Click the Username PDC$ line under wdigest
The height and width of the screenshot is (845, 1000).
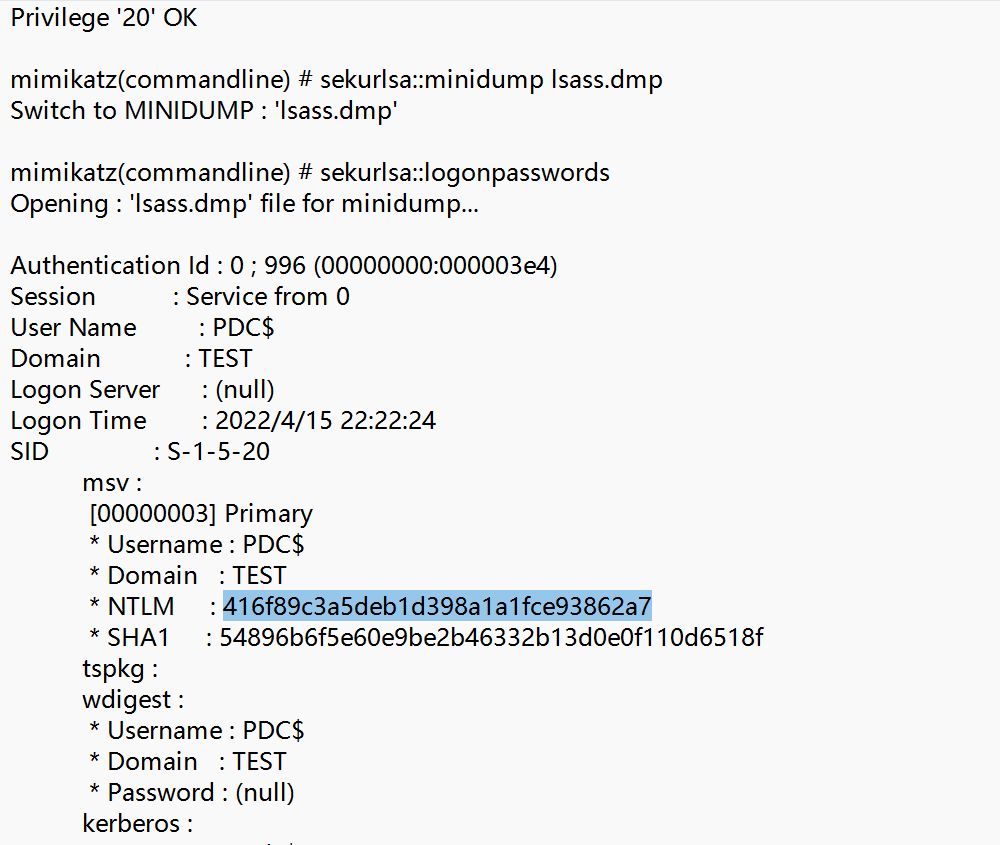click(196, 731)
